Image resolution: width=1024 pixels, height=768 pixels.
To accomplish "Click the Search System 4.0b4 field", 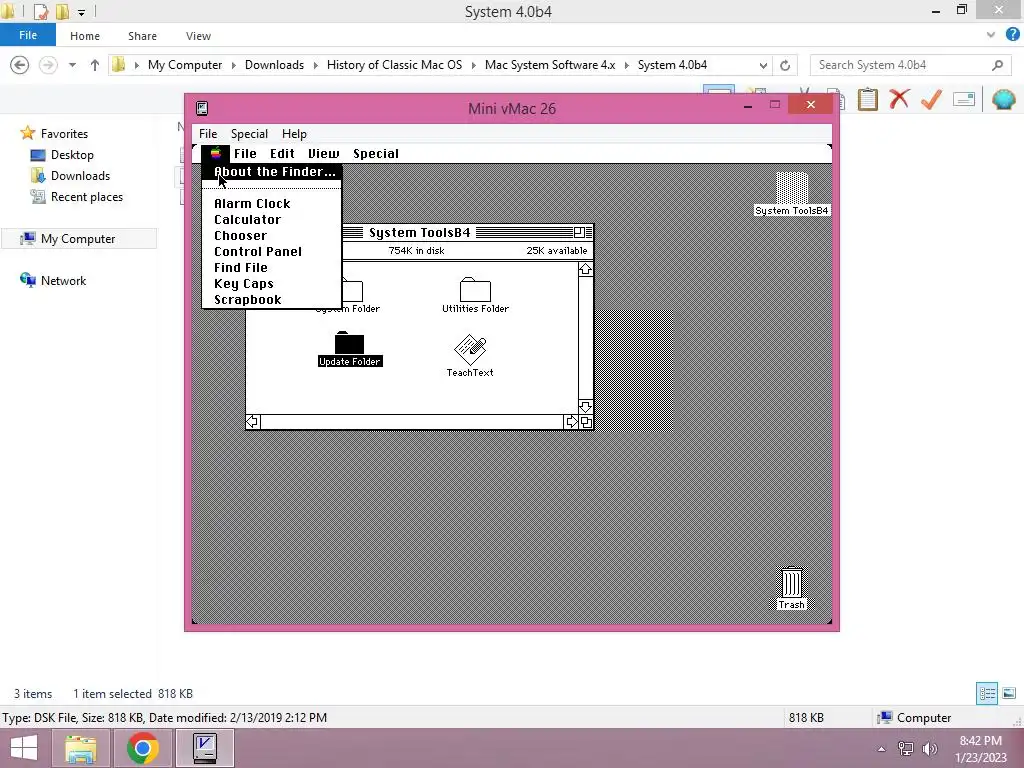I will pos(909,65).
